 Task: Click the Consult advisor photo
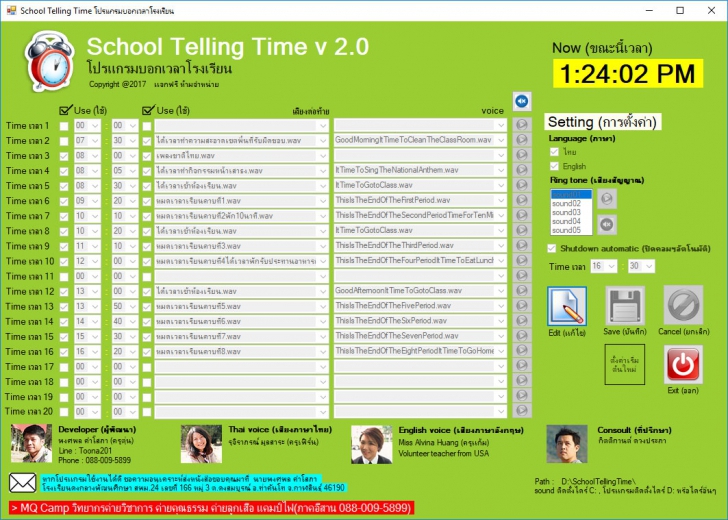pos(567,444)
